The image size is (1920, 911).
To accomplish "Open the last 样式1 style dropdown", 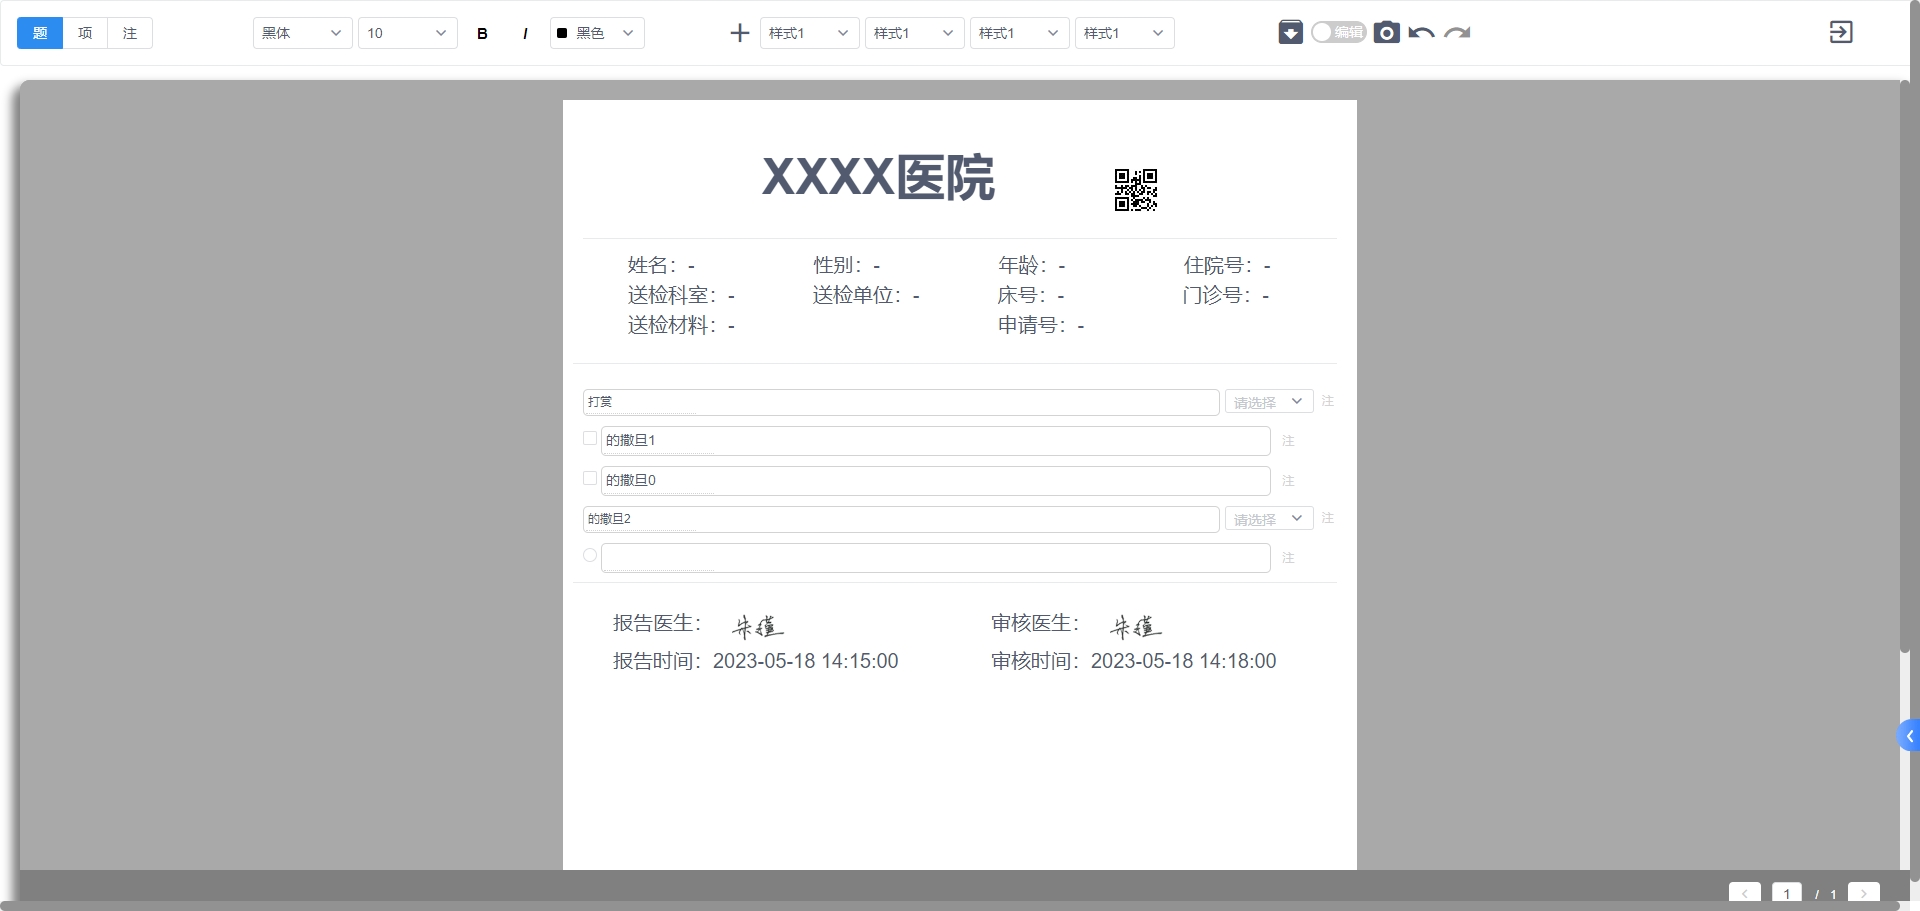I will tap(1124, 33).
